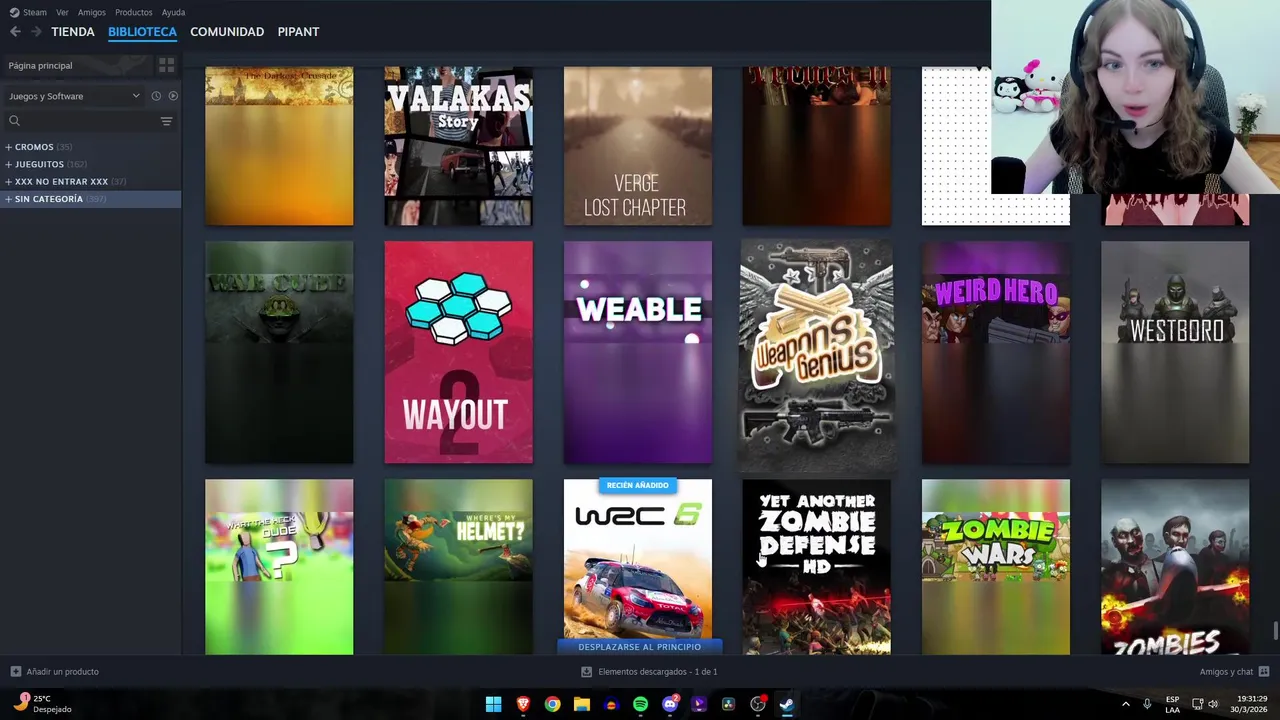Image resolution: width=1280 pixels, height=720 pixels.
Task: Click the search magnifier icon
Action: coord(14,121)
